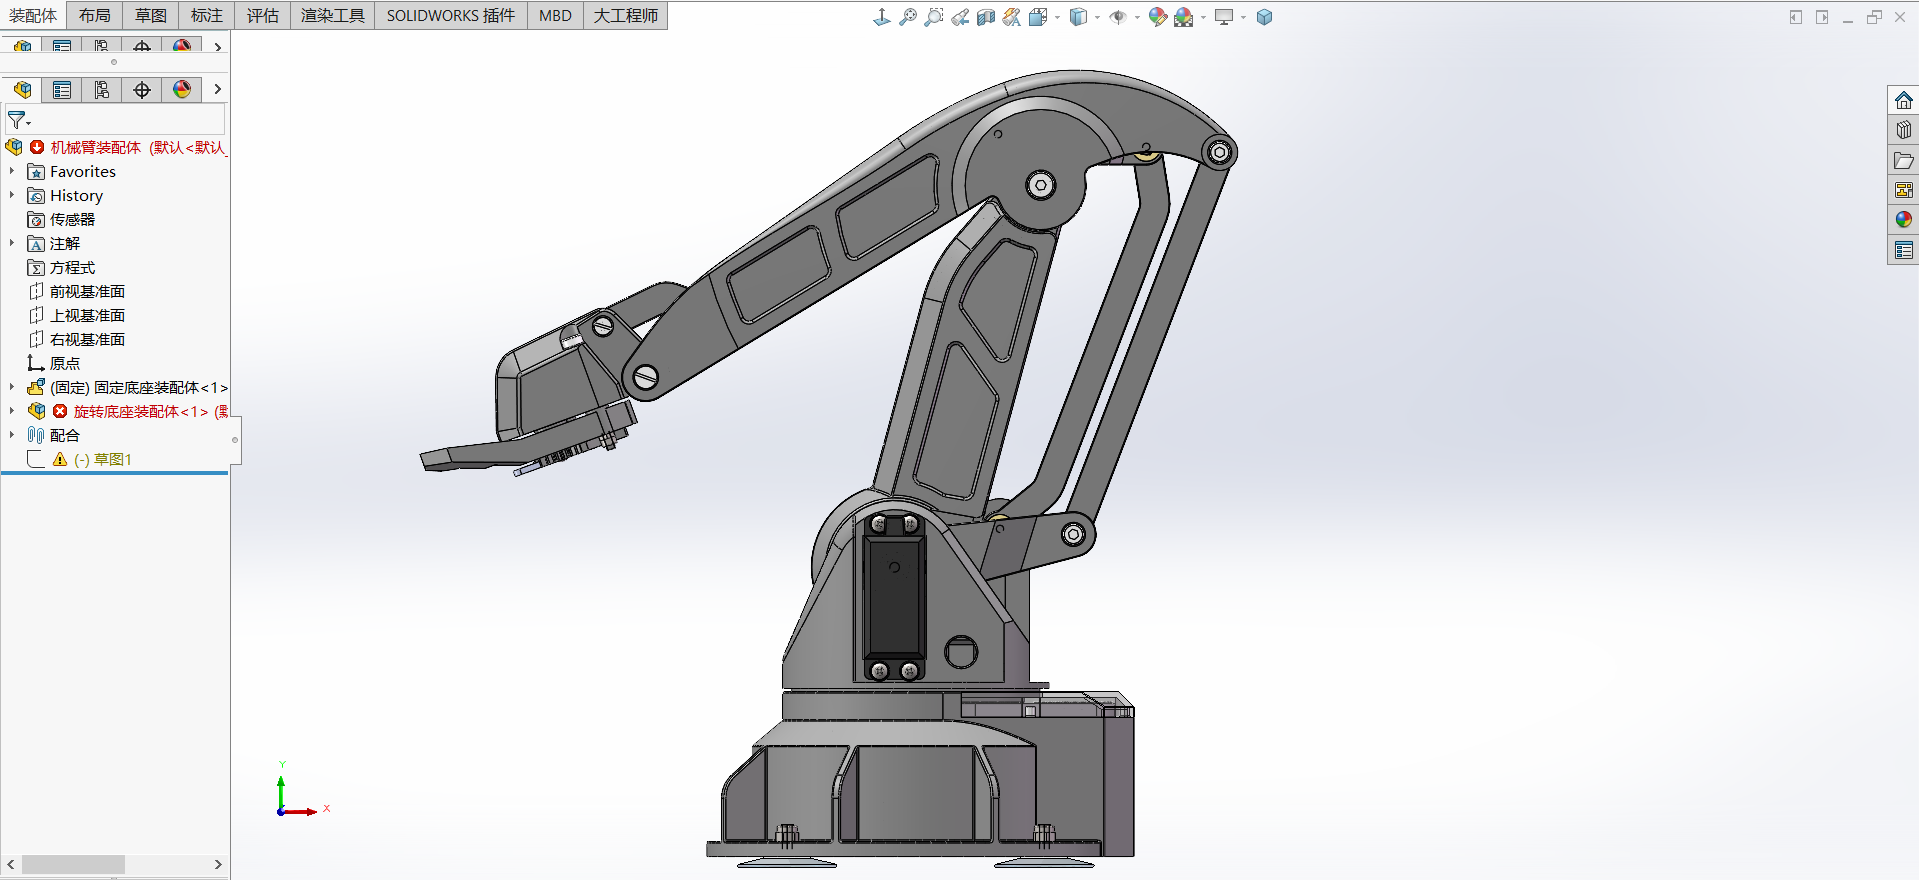Click the View Settings monitor icon

point(1224,17)
